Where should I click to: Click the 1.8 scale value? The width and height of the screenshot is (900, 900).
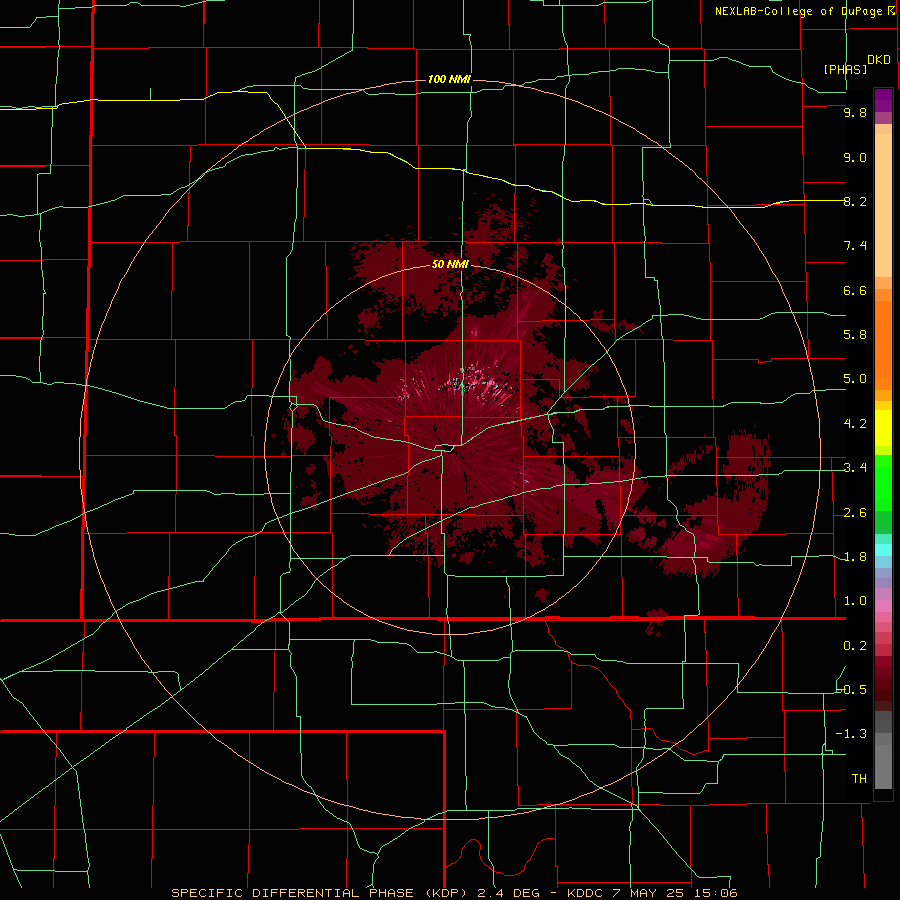pos(855,557)
